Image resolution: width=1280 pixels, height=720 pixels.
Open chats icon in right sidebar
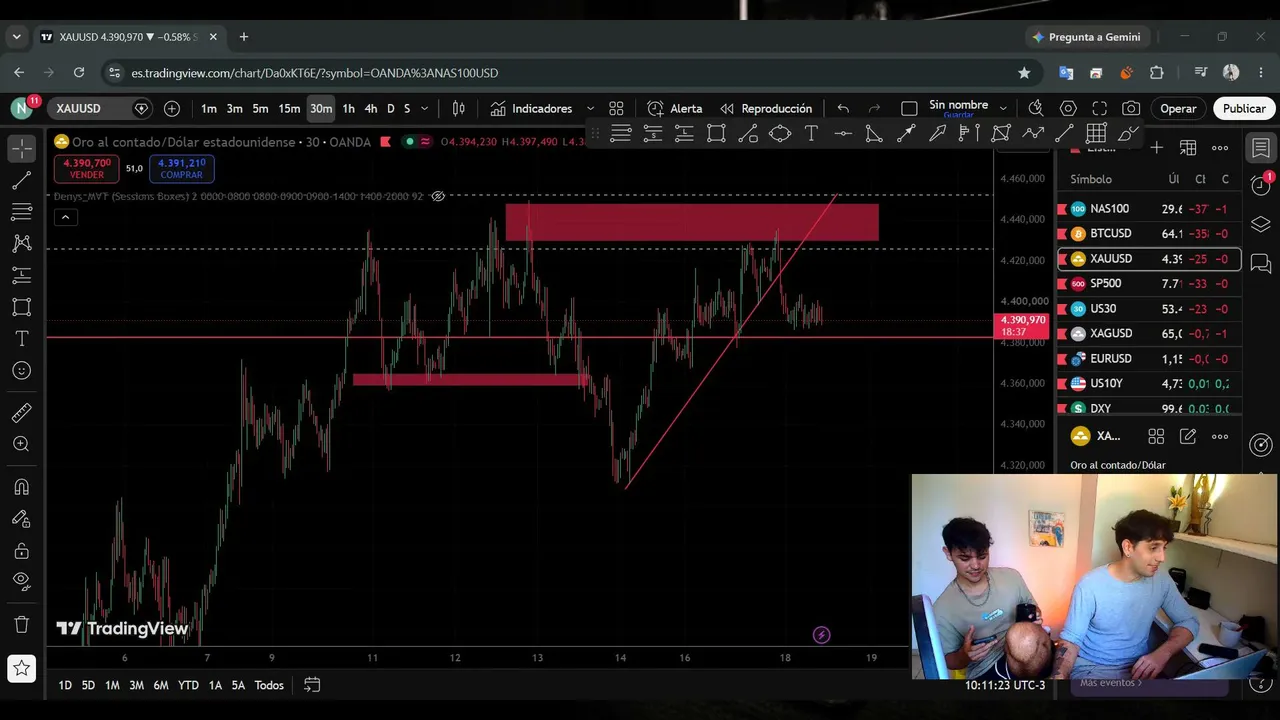pos(1261,263)
